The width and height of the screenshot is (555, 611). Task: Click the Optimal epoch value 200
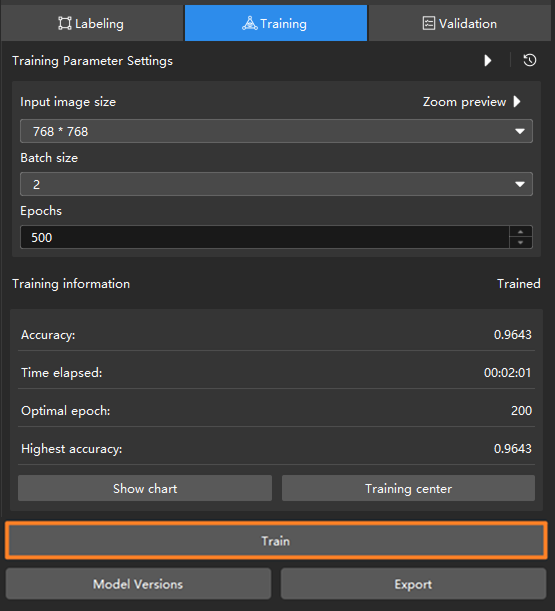pos(521,410)
